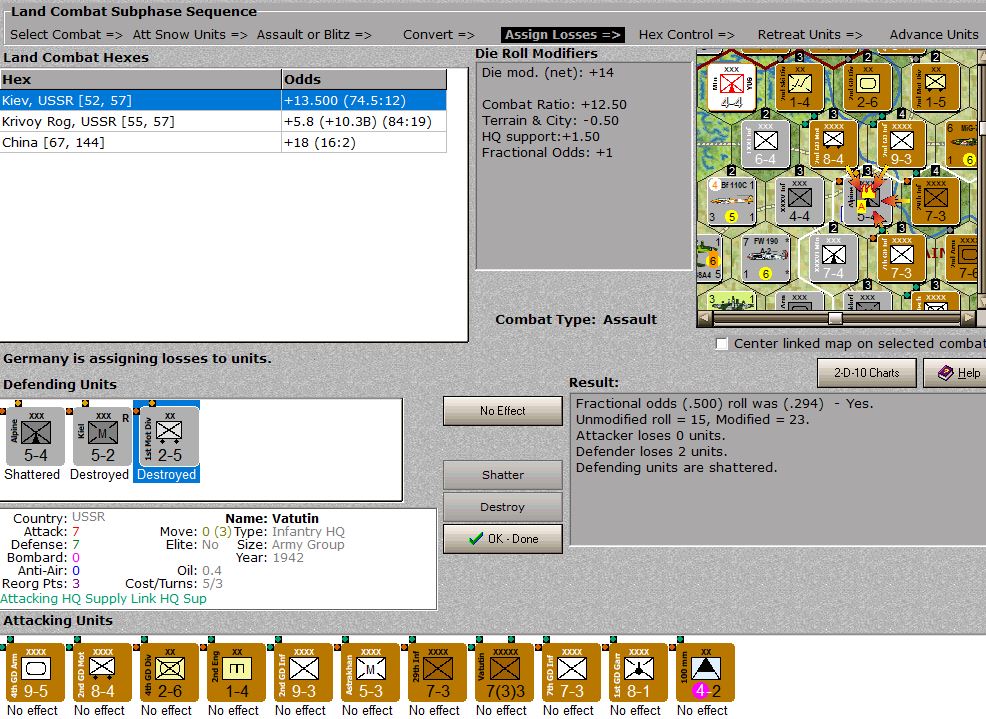Image resolution: width=986 pixels, height=719 pixels.
Task: Select the 2nd GD Inf 9-3 attacking unit
Action: (x=304, y=671)
